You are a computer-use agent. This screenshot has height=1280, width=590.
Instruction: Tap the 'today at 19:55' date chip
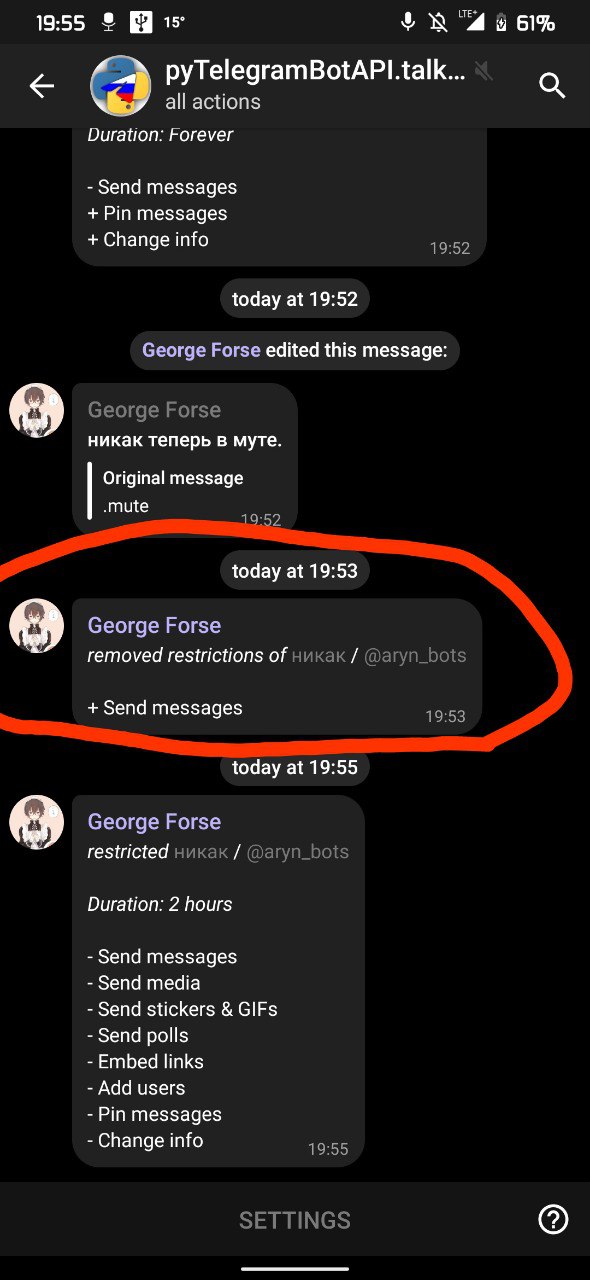coord(295,767)
